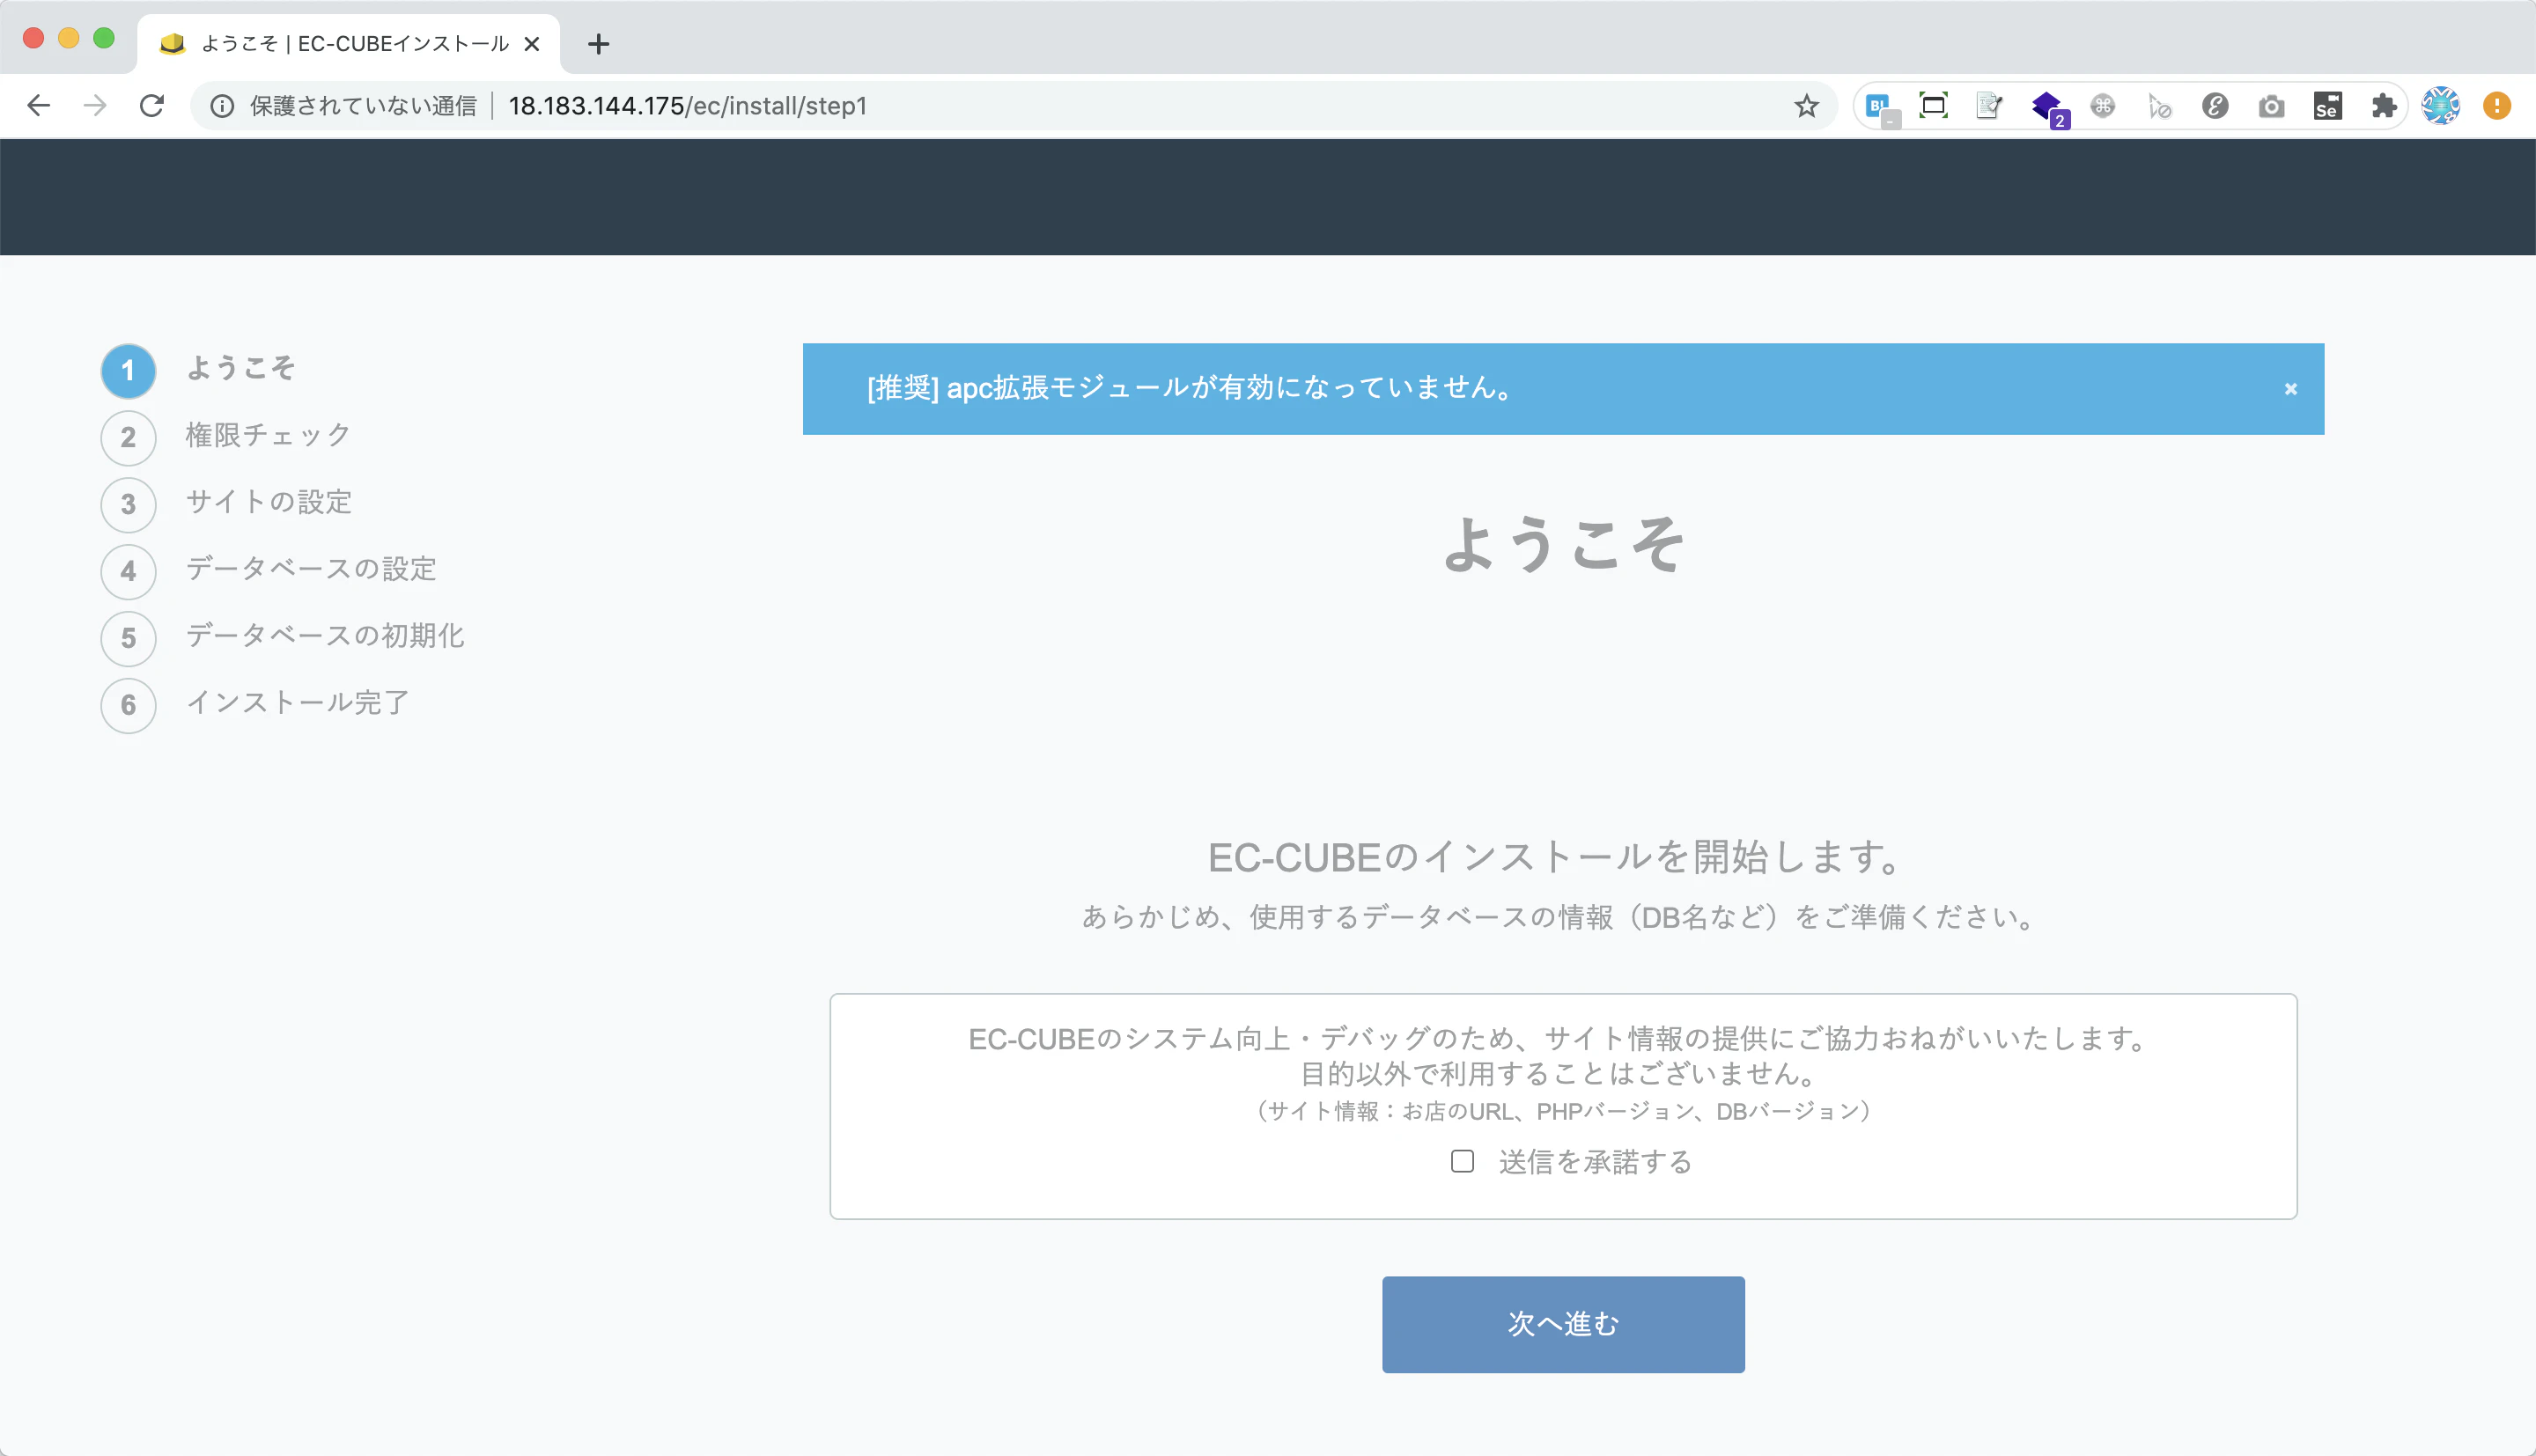Screen dimensions: 2536x1456
Task: Open the purple layers extension with badge 2
Action: coord(2048,108)
